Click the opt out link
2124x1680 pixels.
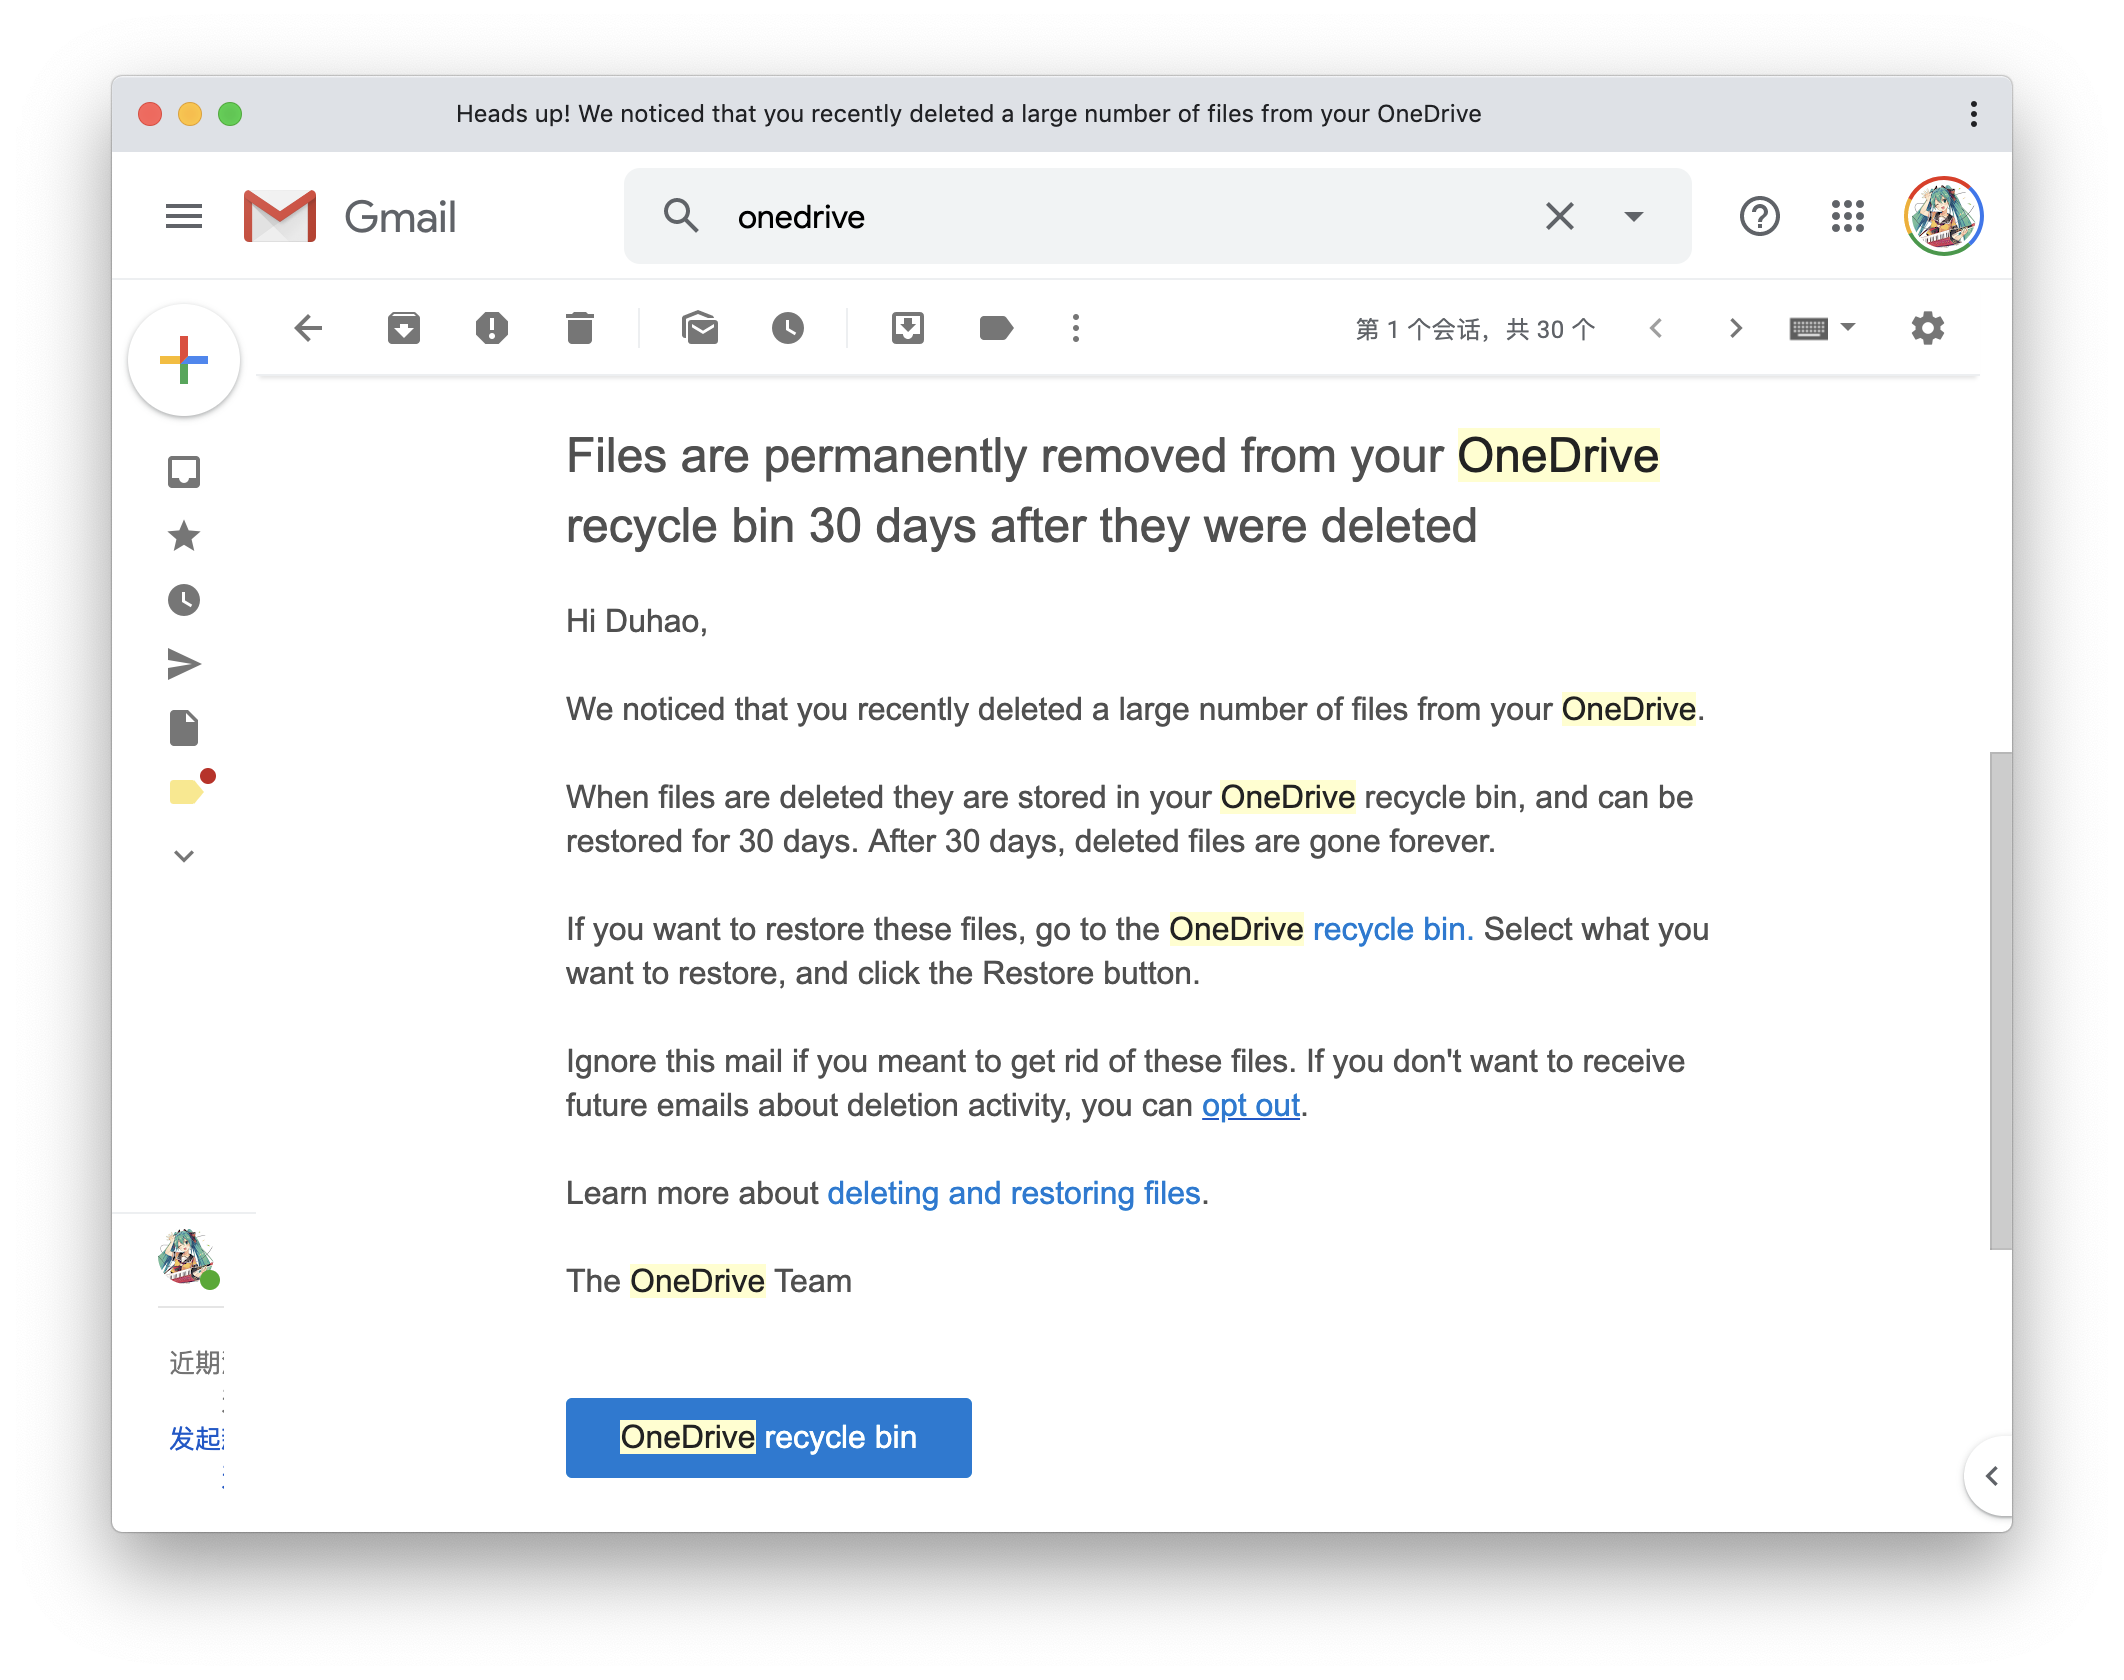click(1250, 1105)
